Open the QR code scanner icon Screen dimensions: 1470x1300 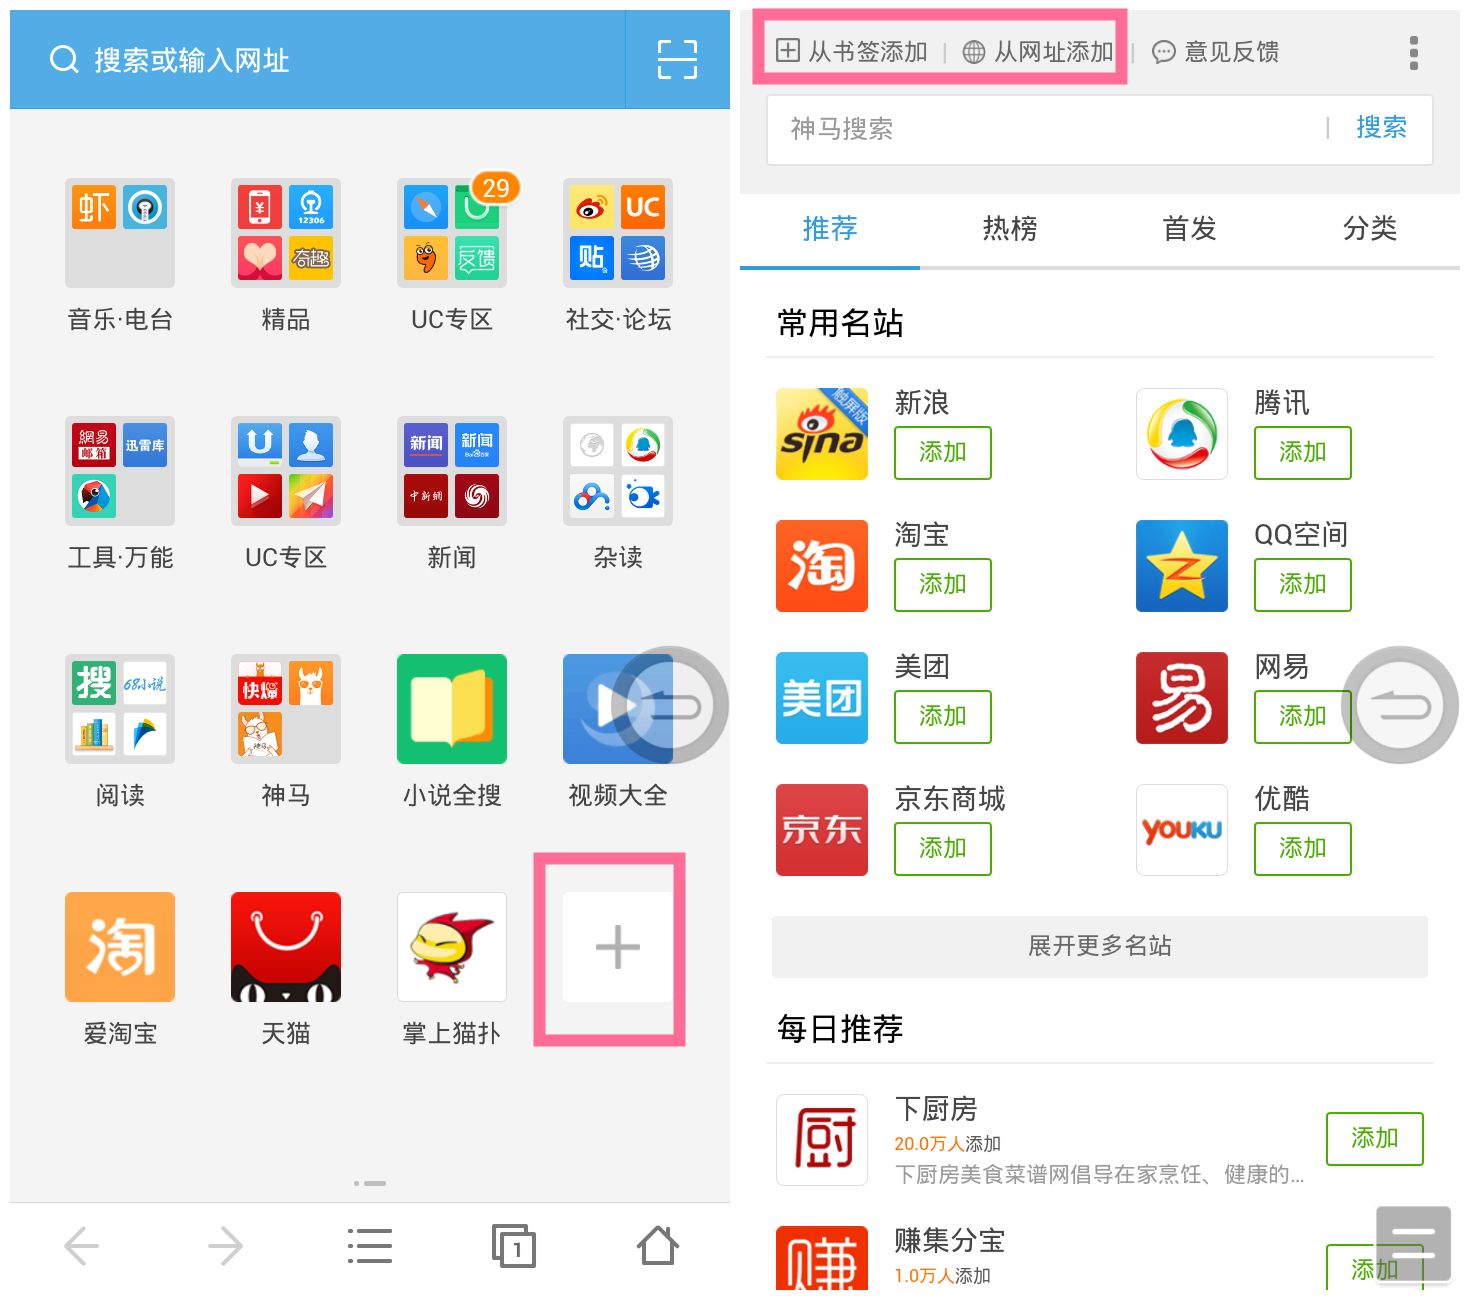click(677, 59)
